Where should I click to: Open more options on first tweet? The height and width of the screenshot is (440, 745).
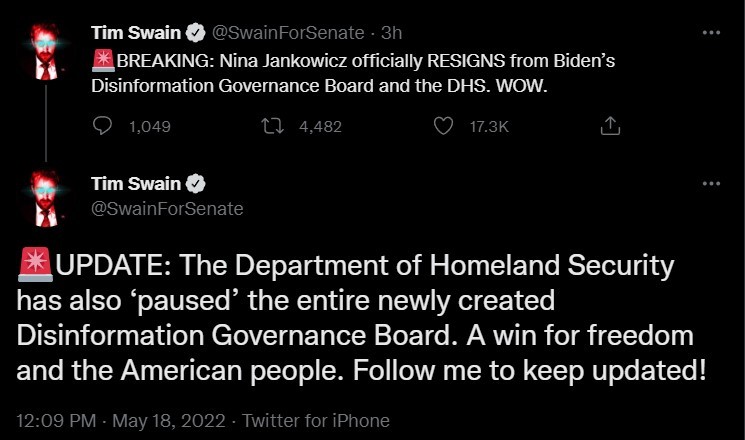coord(711,32)
